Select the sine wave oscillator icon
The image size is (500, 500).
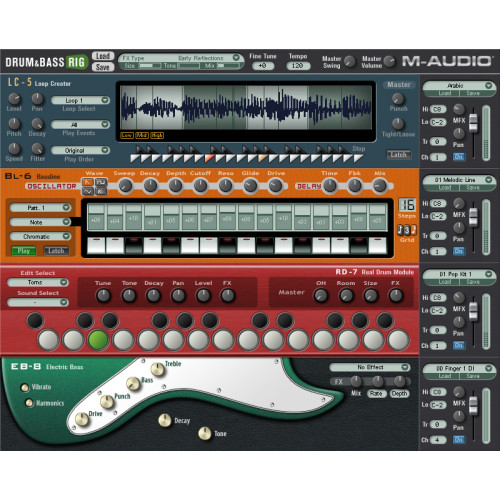(88, 191)
